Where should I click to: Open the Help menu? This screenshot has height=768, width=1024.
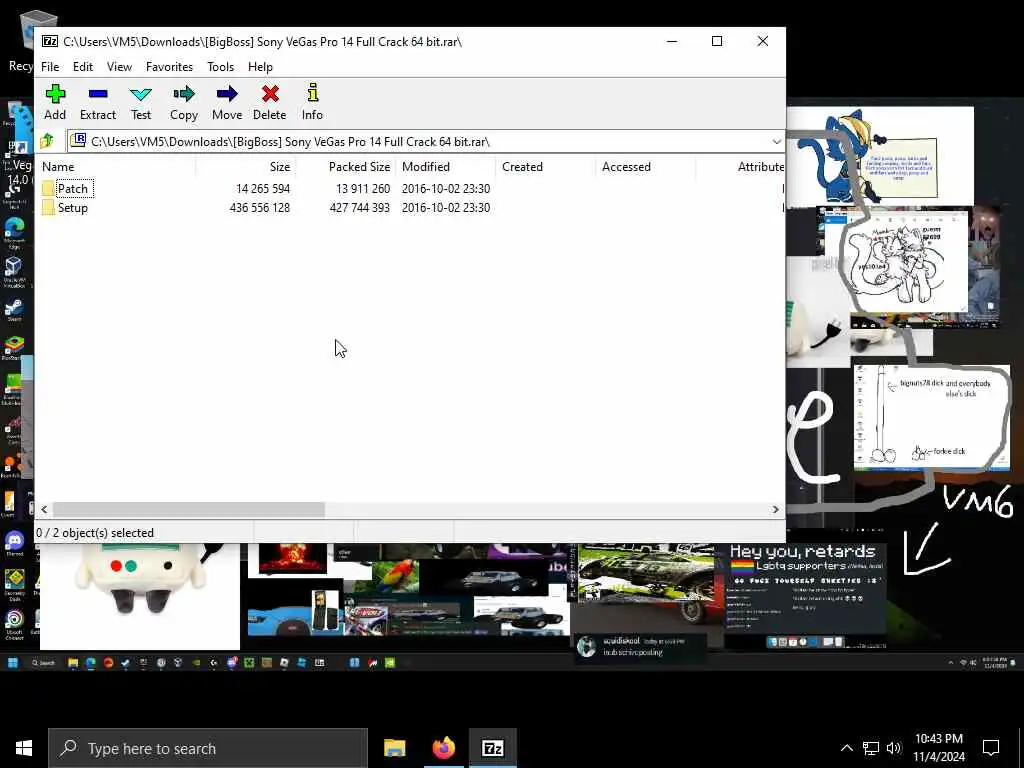coord(261,67)
